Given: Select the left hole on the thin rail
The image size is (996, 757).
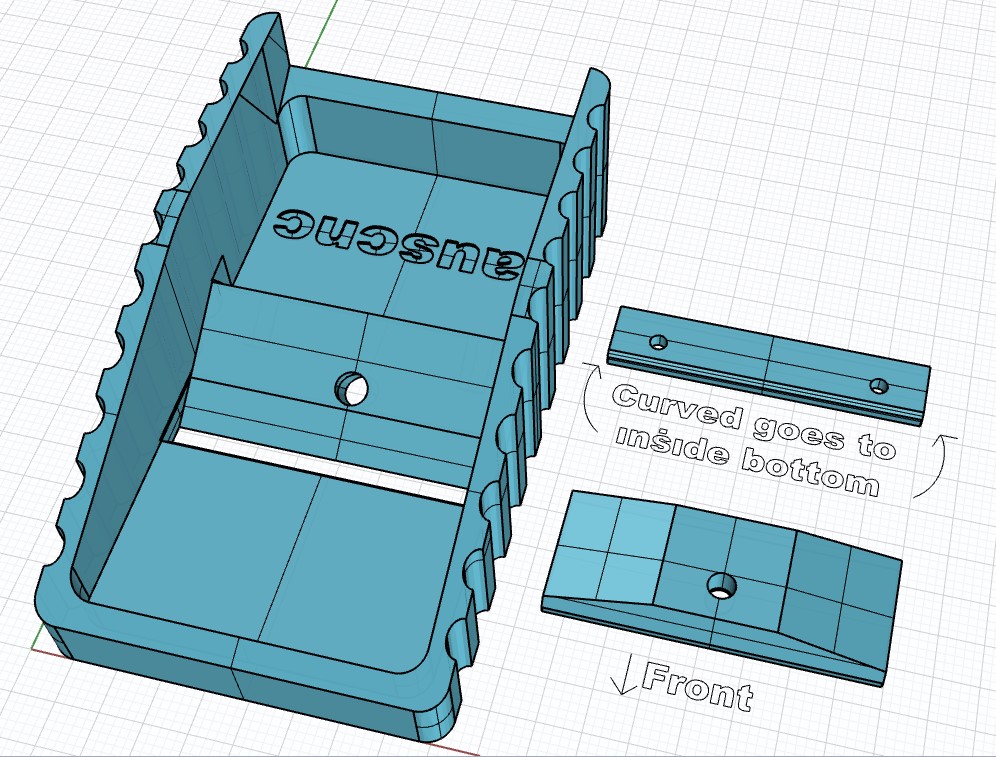Looking at the screenshot, I should tap(659, 343).
